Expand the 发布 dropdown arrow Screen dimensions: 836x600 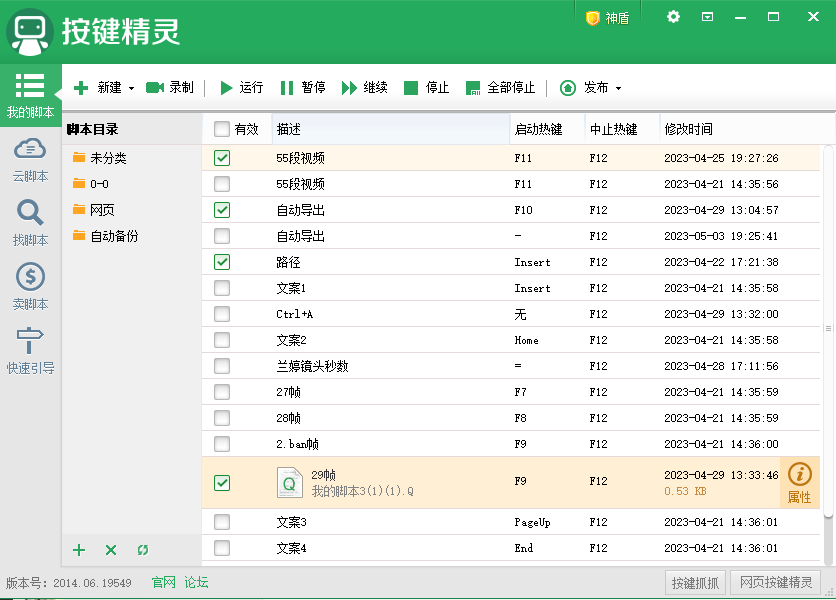(618, 88)
